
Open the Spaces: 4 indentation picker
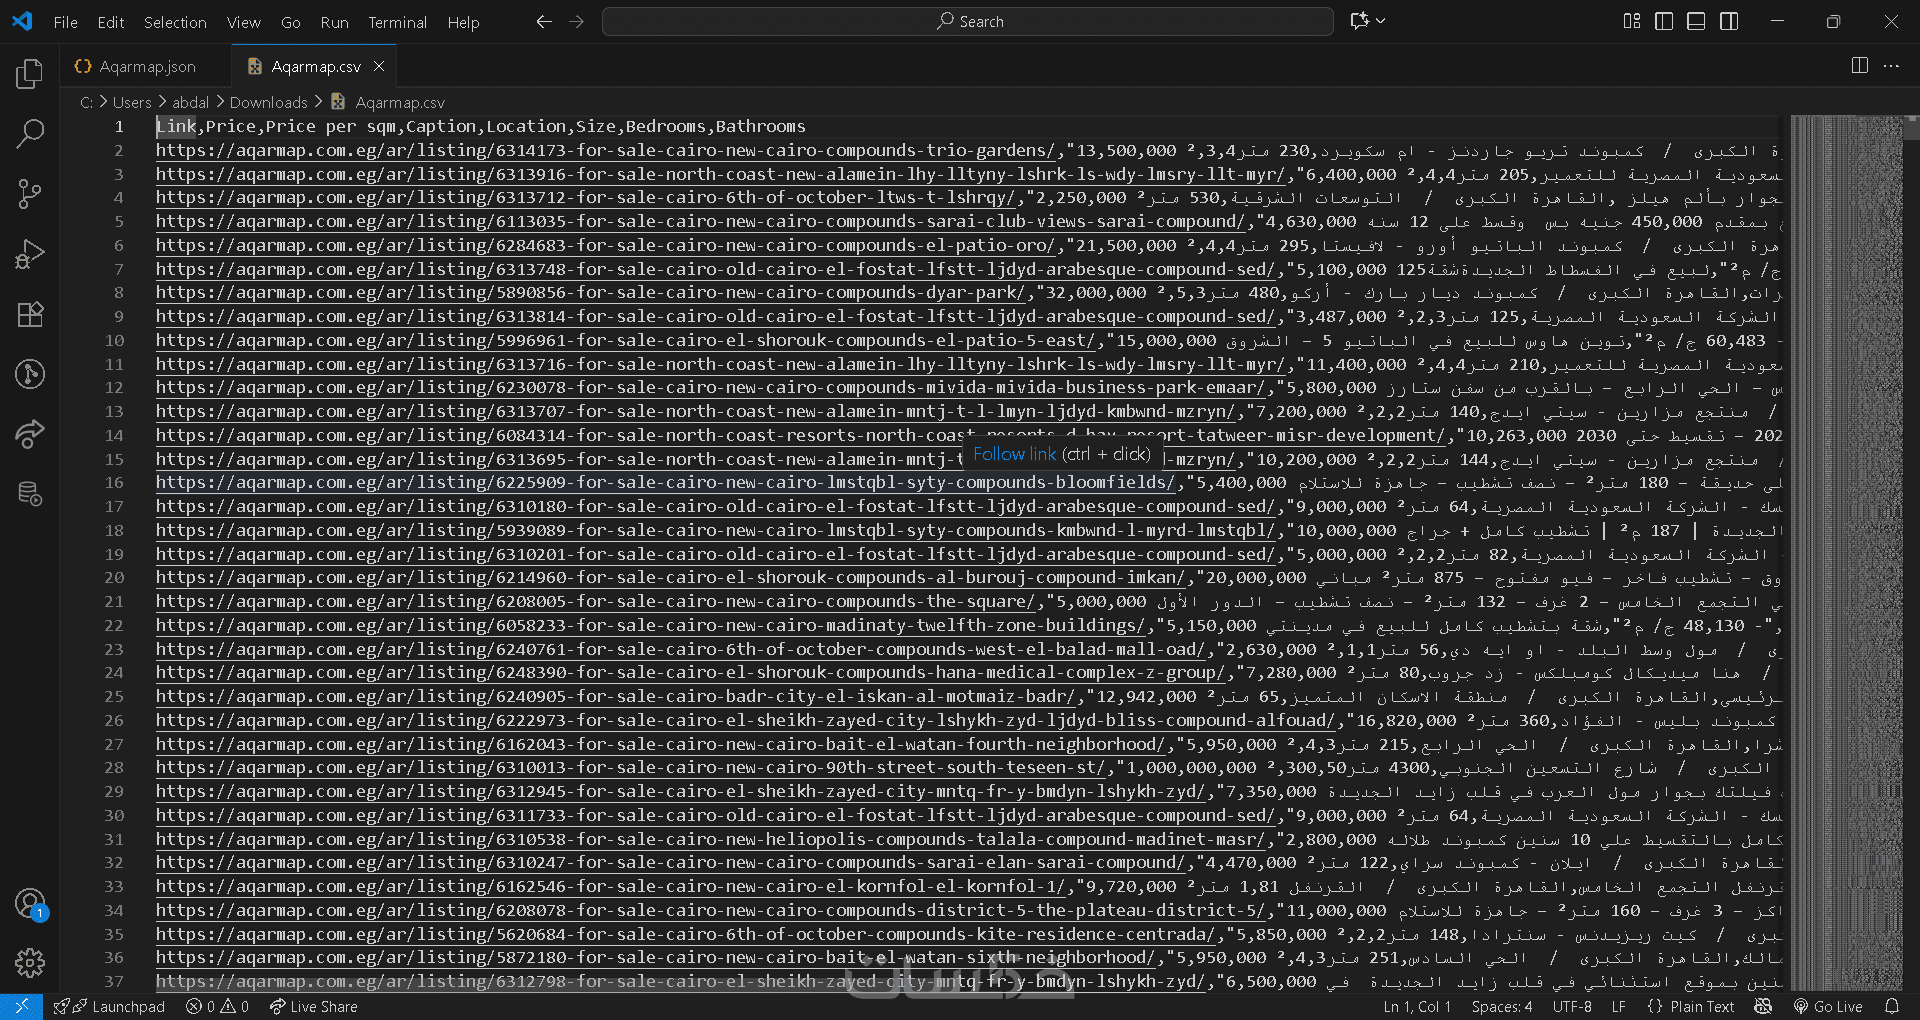(x=1501, y=1007)
